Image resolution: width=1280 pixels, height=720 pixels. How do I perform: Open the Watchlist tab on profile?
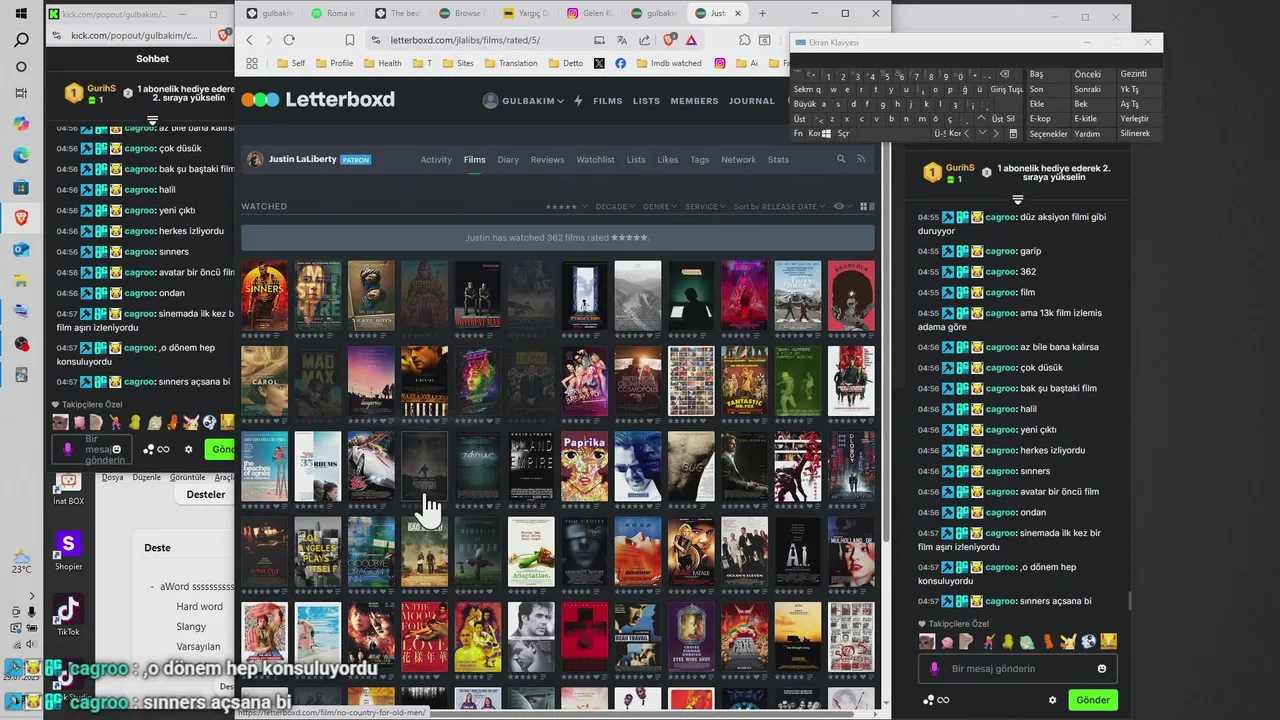[595, 160]
